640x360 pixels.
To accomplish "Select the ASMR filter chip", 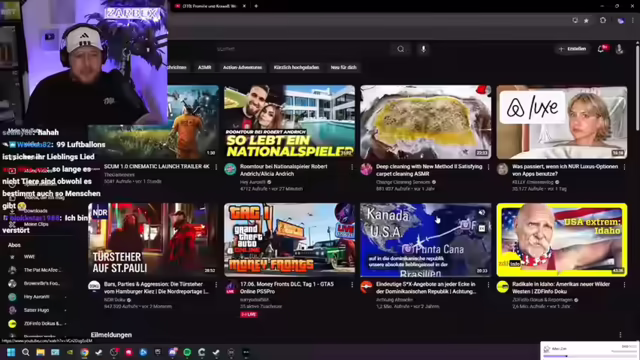I will [204, 67].
